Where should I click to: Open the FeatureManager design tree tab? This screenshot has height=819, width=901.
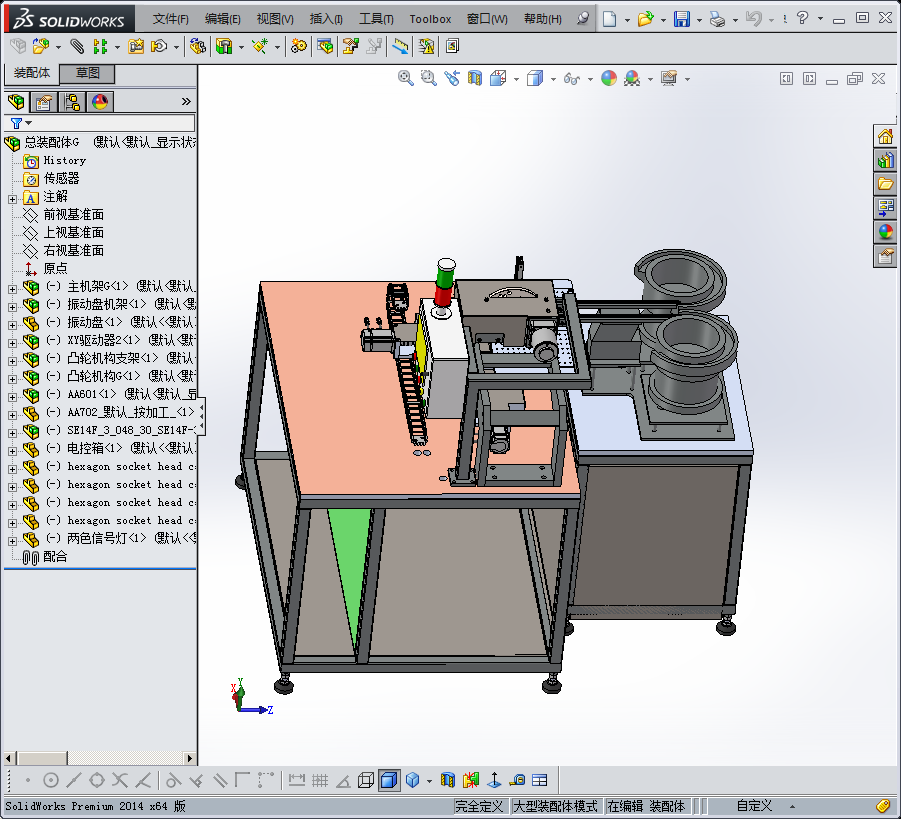point(16,102)
